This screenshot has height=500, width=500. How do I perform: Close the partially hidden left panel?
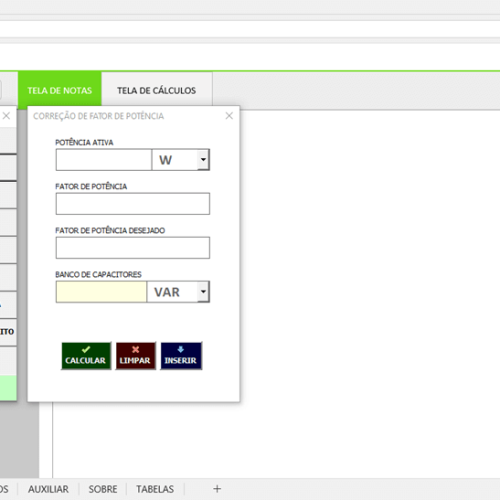(x=6, y=116)
